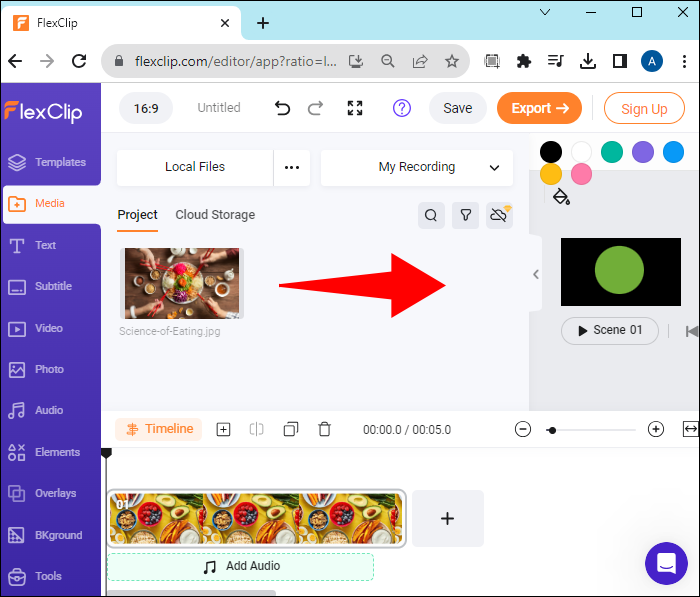Switch to the Cloud Storage tab
The image size is (700, 597).
215,215
